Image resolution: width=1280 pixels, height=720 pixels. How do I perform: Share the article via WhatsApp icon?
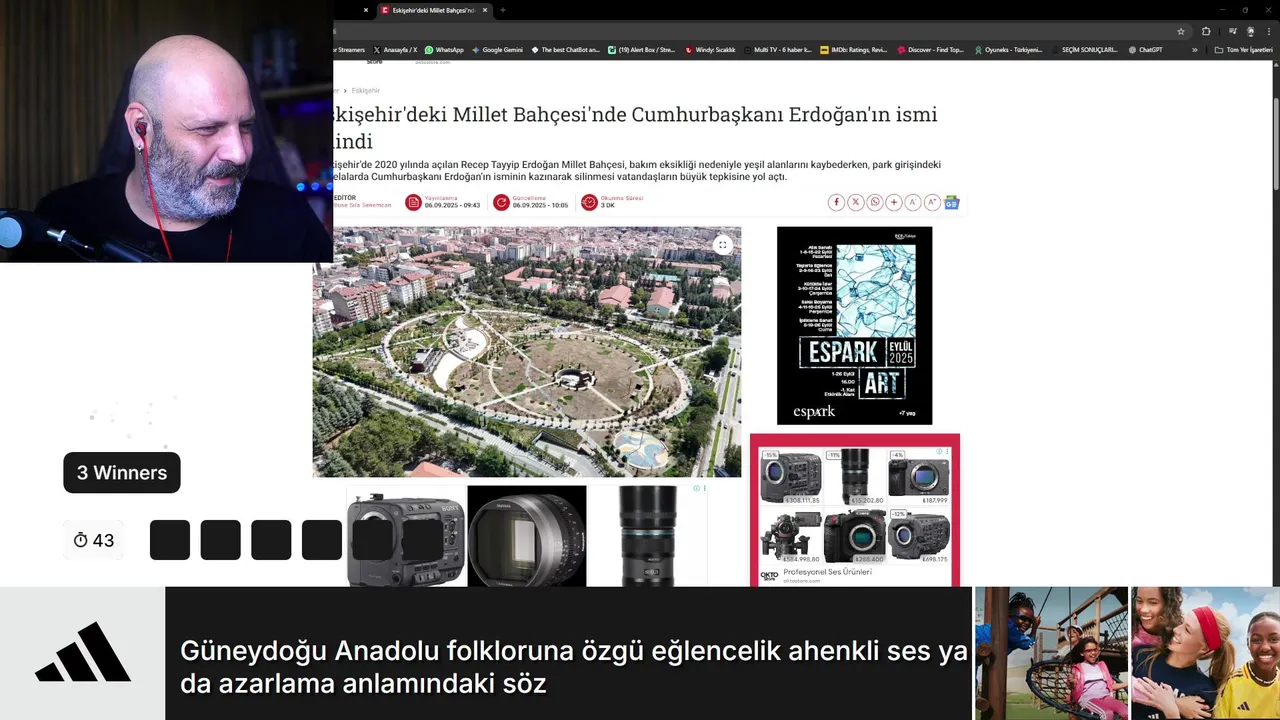(x=875, y=202)
